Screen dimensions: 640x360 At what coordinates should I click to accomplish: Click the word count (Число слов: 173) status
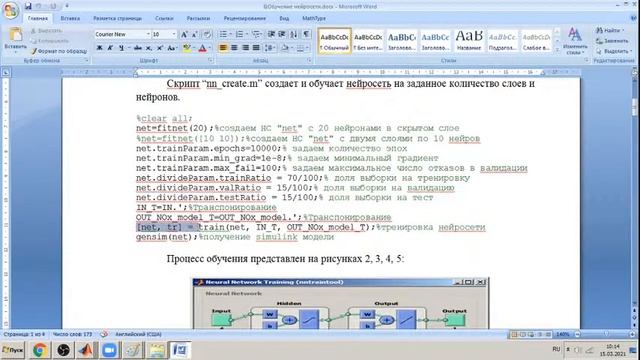tap(72, 334)
